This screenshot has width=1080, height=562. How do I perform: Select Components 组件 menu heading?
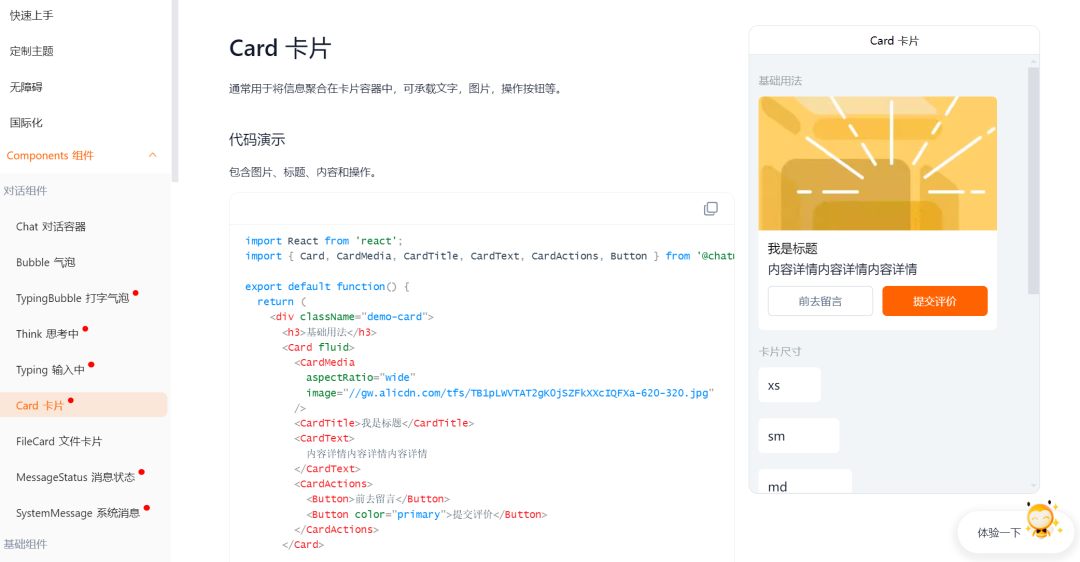[x=50, y=156]
